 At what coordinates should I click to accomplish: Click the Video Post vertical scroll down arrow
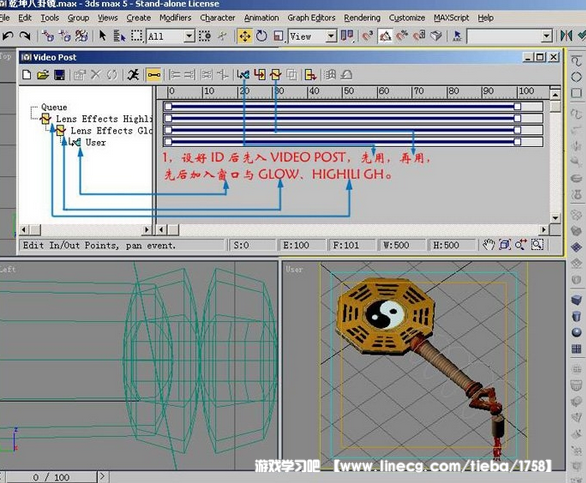click(x=555, y=218)
